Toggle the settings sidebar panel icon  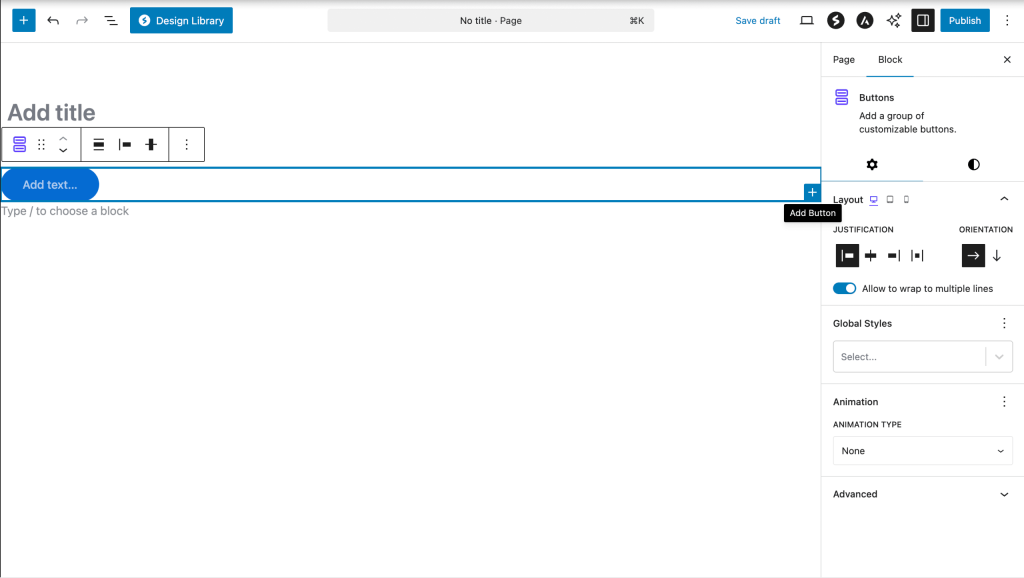(922, 20)
